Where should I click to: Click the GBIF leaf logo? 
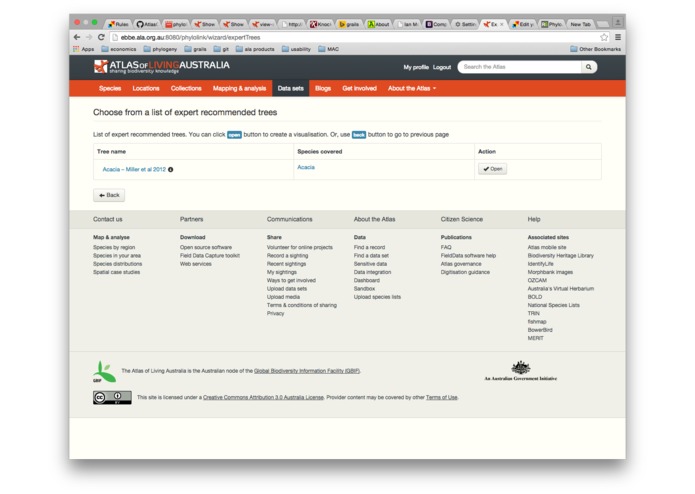pyautogui.click(x=104, y=372)
